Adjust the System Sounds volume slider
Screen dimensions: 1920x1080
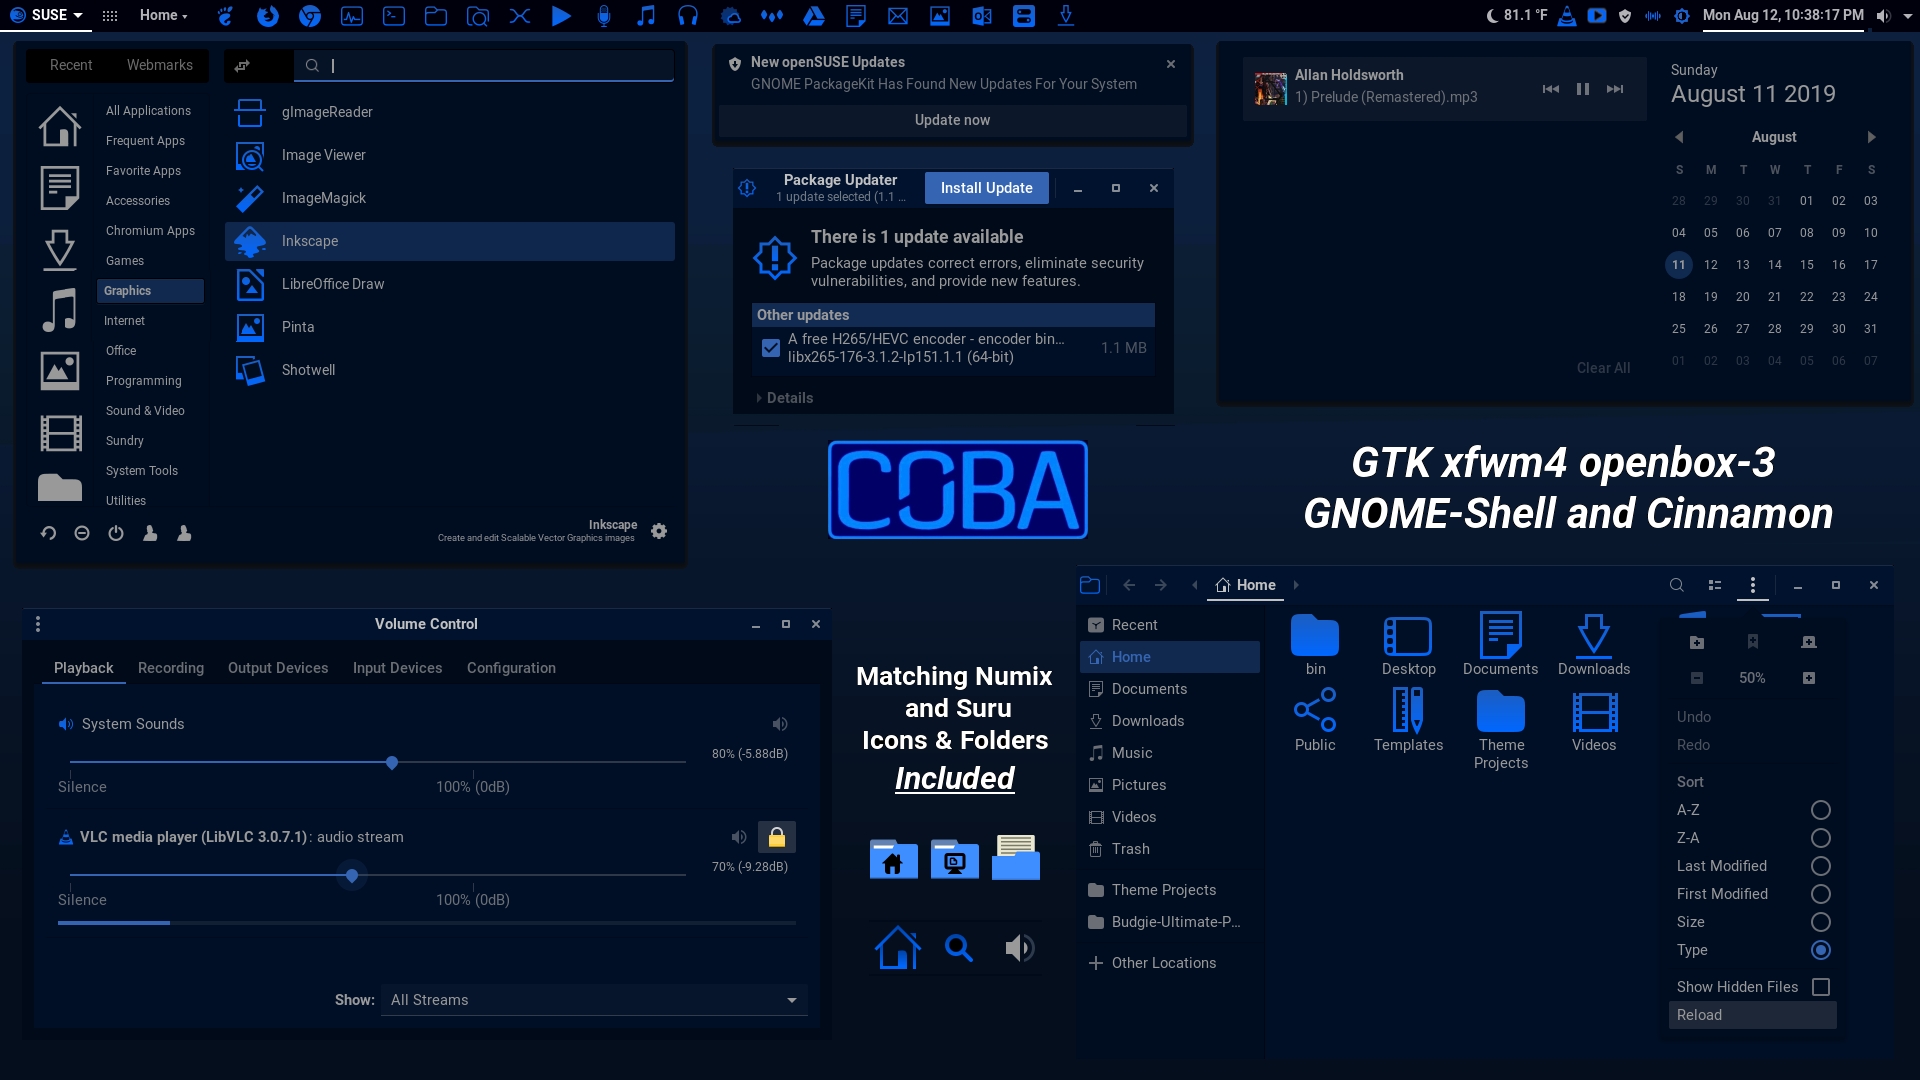tap(392, 762)
